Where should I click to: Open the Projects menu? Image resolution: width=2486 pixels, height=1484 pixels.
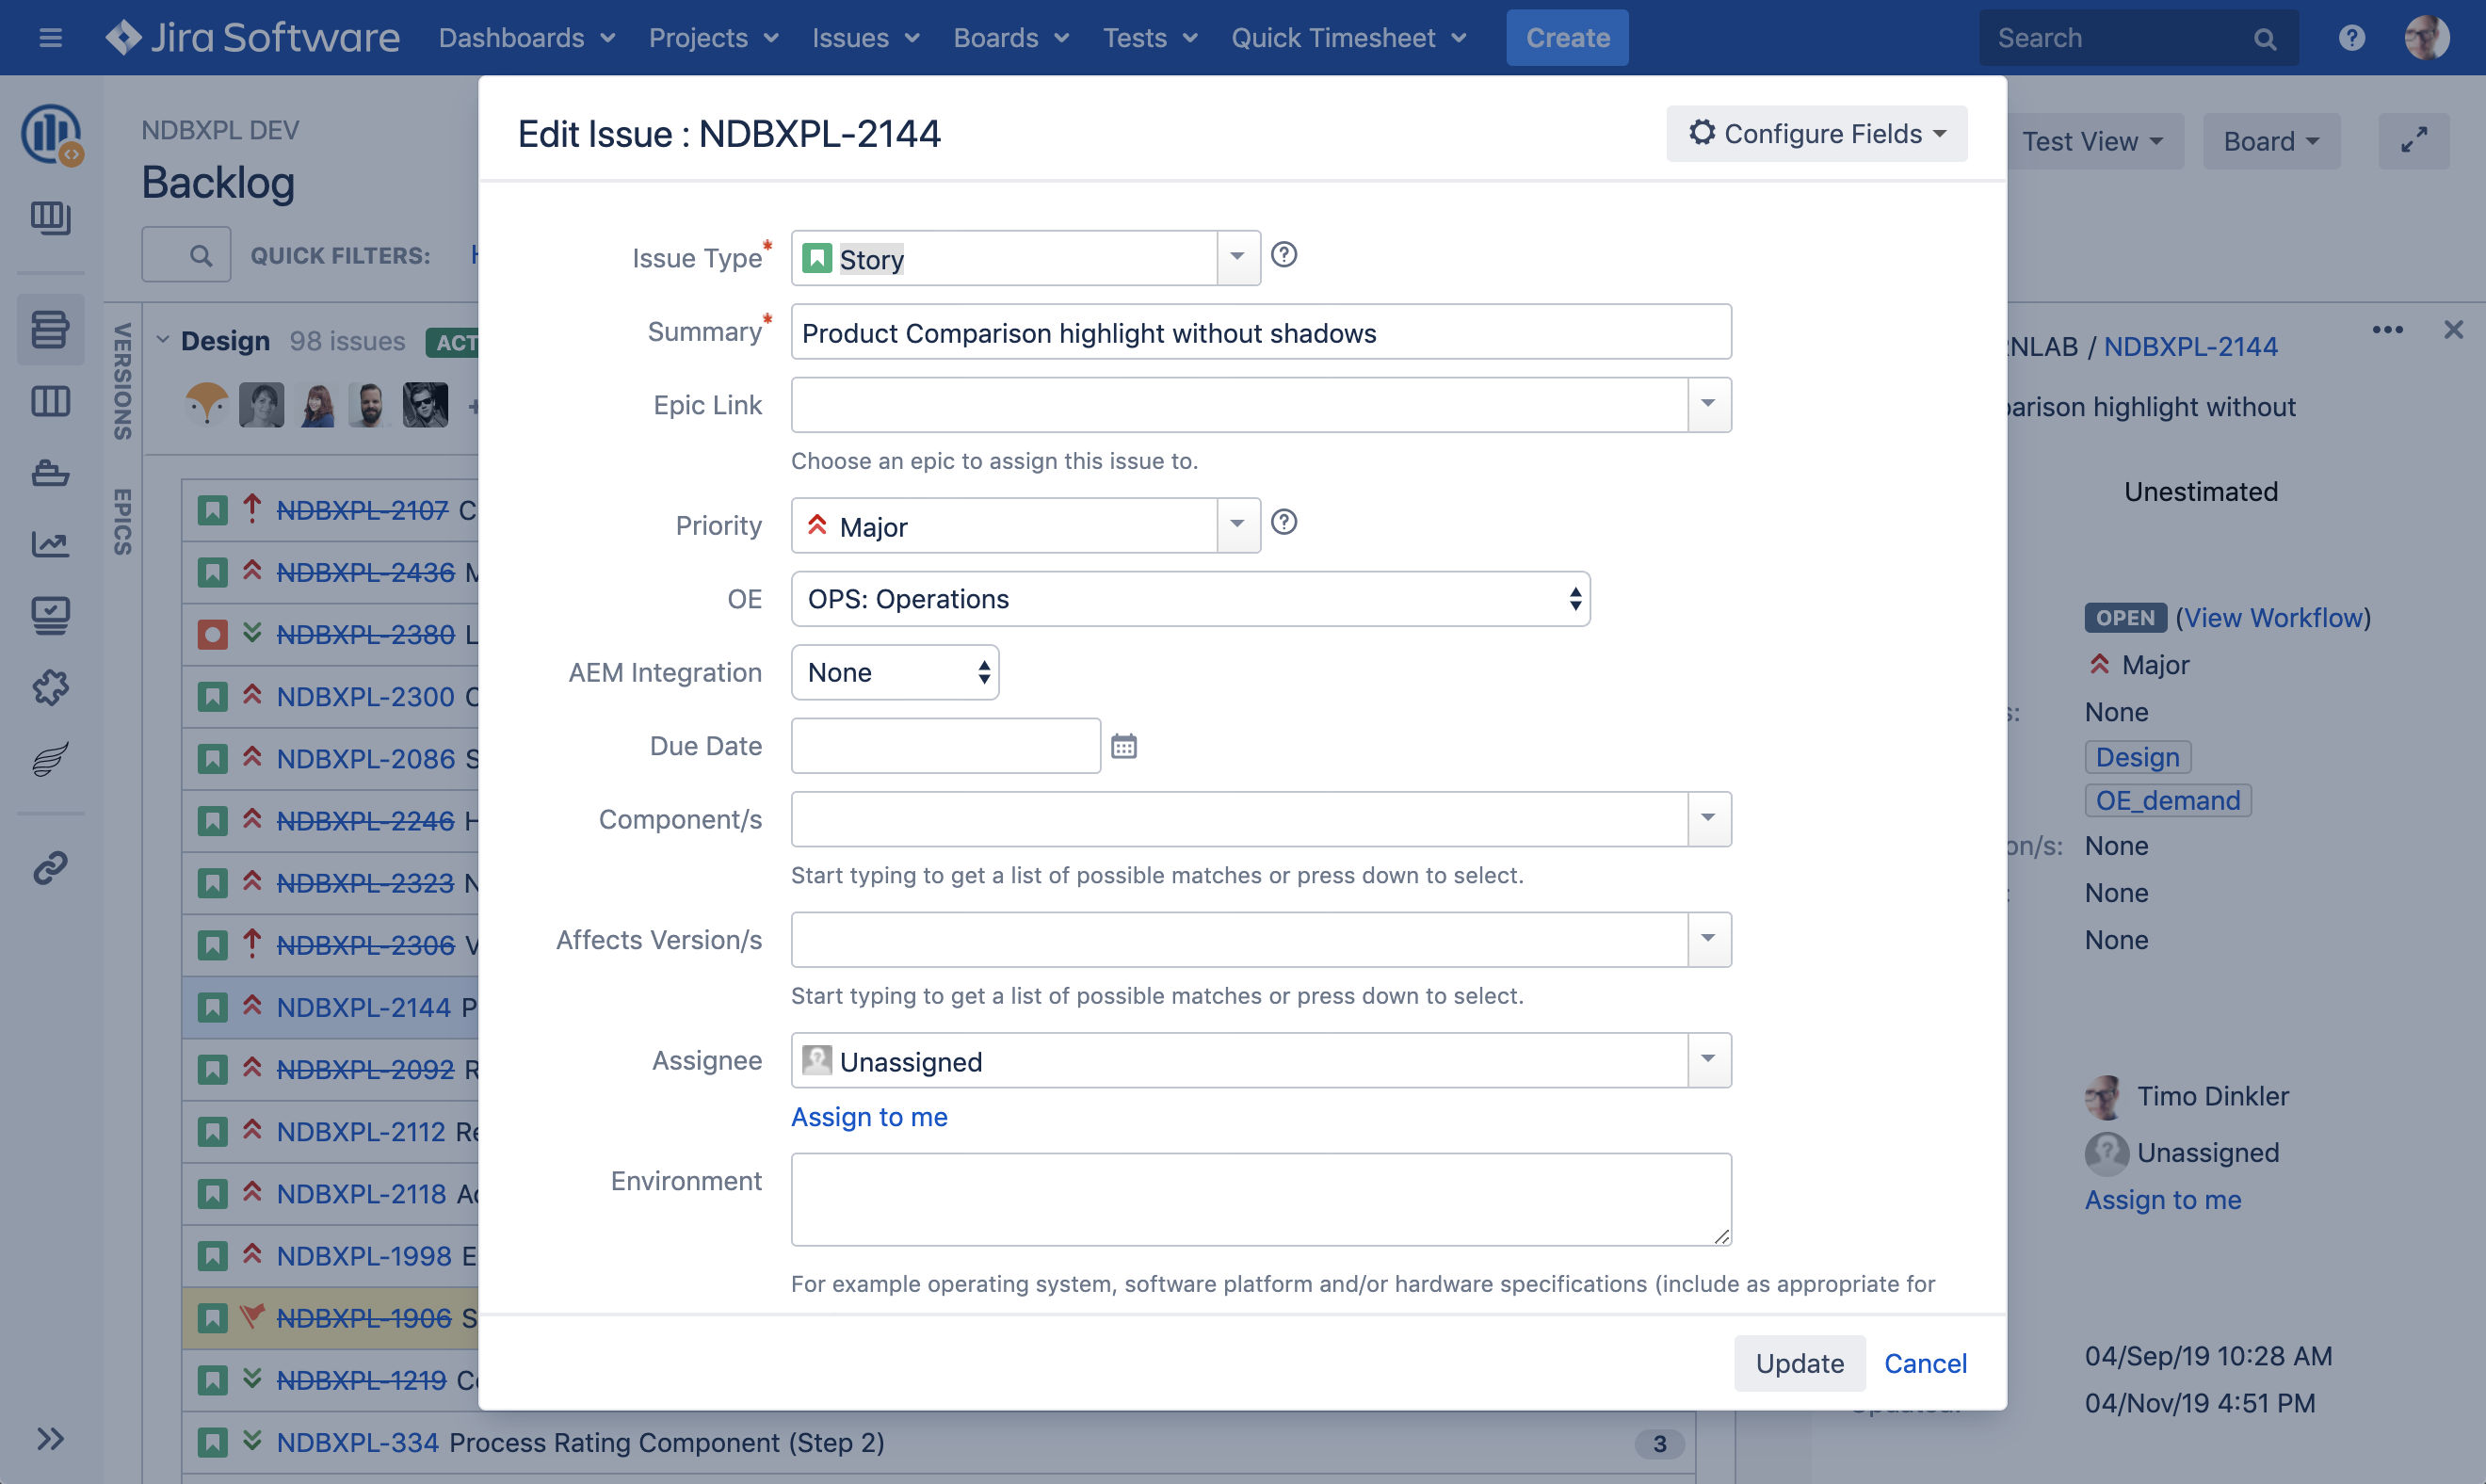pos(713,38)
